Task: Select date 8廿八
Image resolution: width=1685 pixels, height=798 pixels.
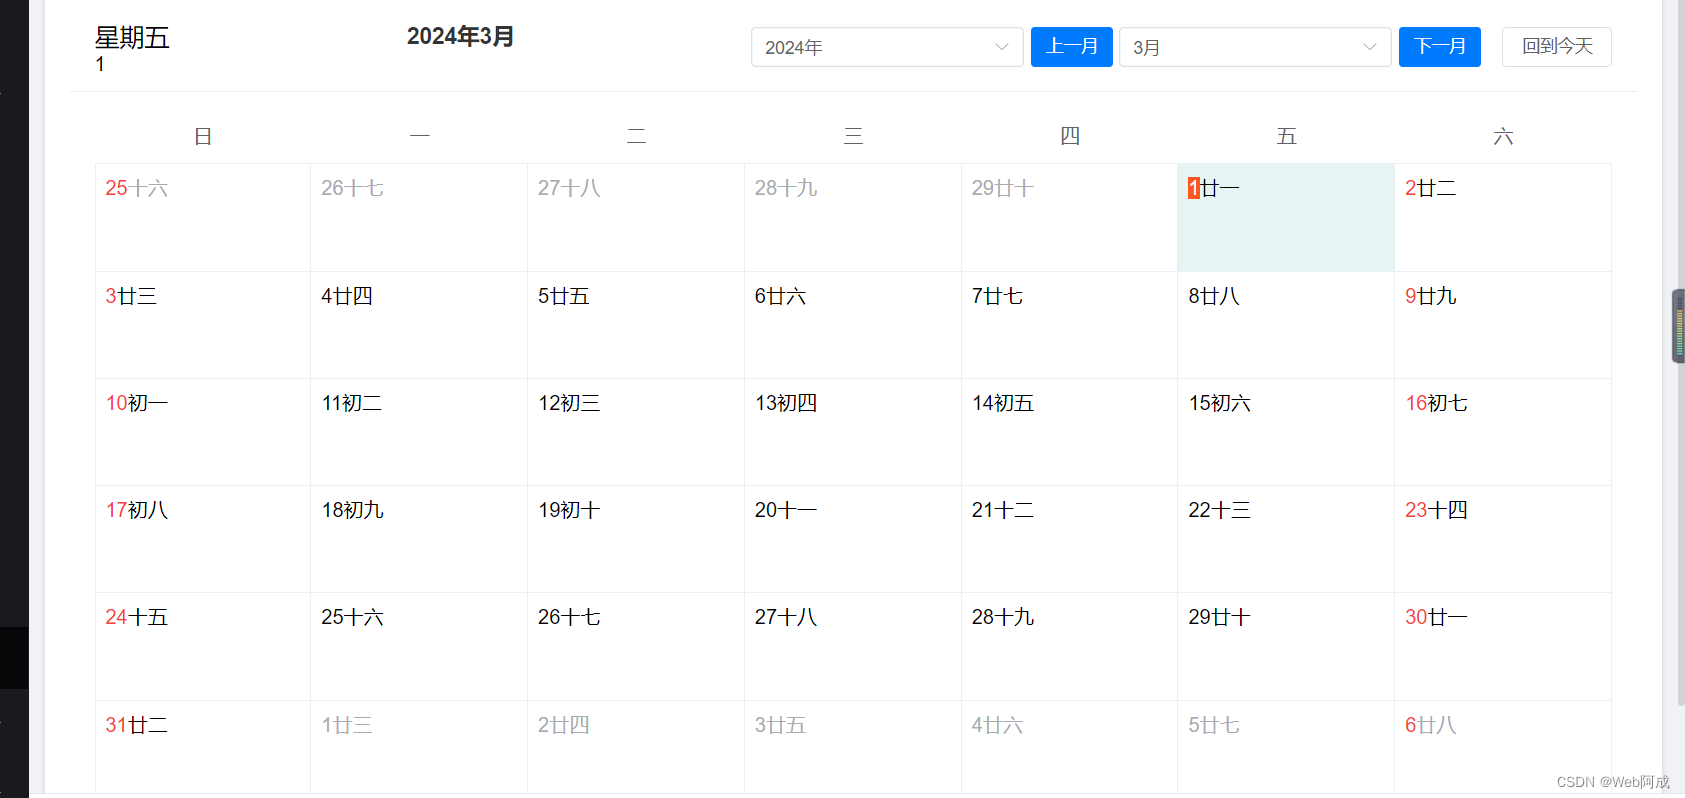Action: (1286, 325)
